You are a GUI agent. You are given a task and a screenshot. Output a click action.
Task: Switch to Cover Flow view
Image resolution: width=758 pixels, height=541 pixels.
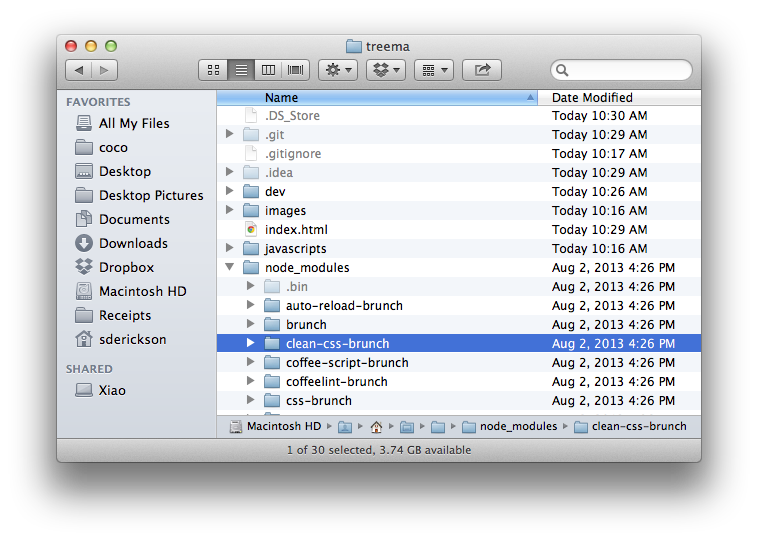tap(296, 70)
